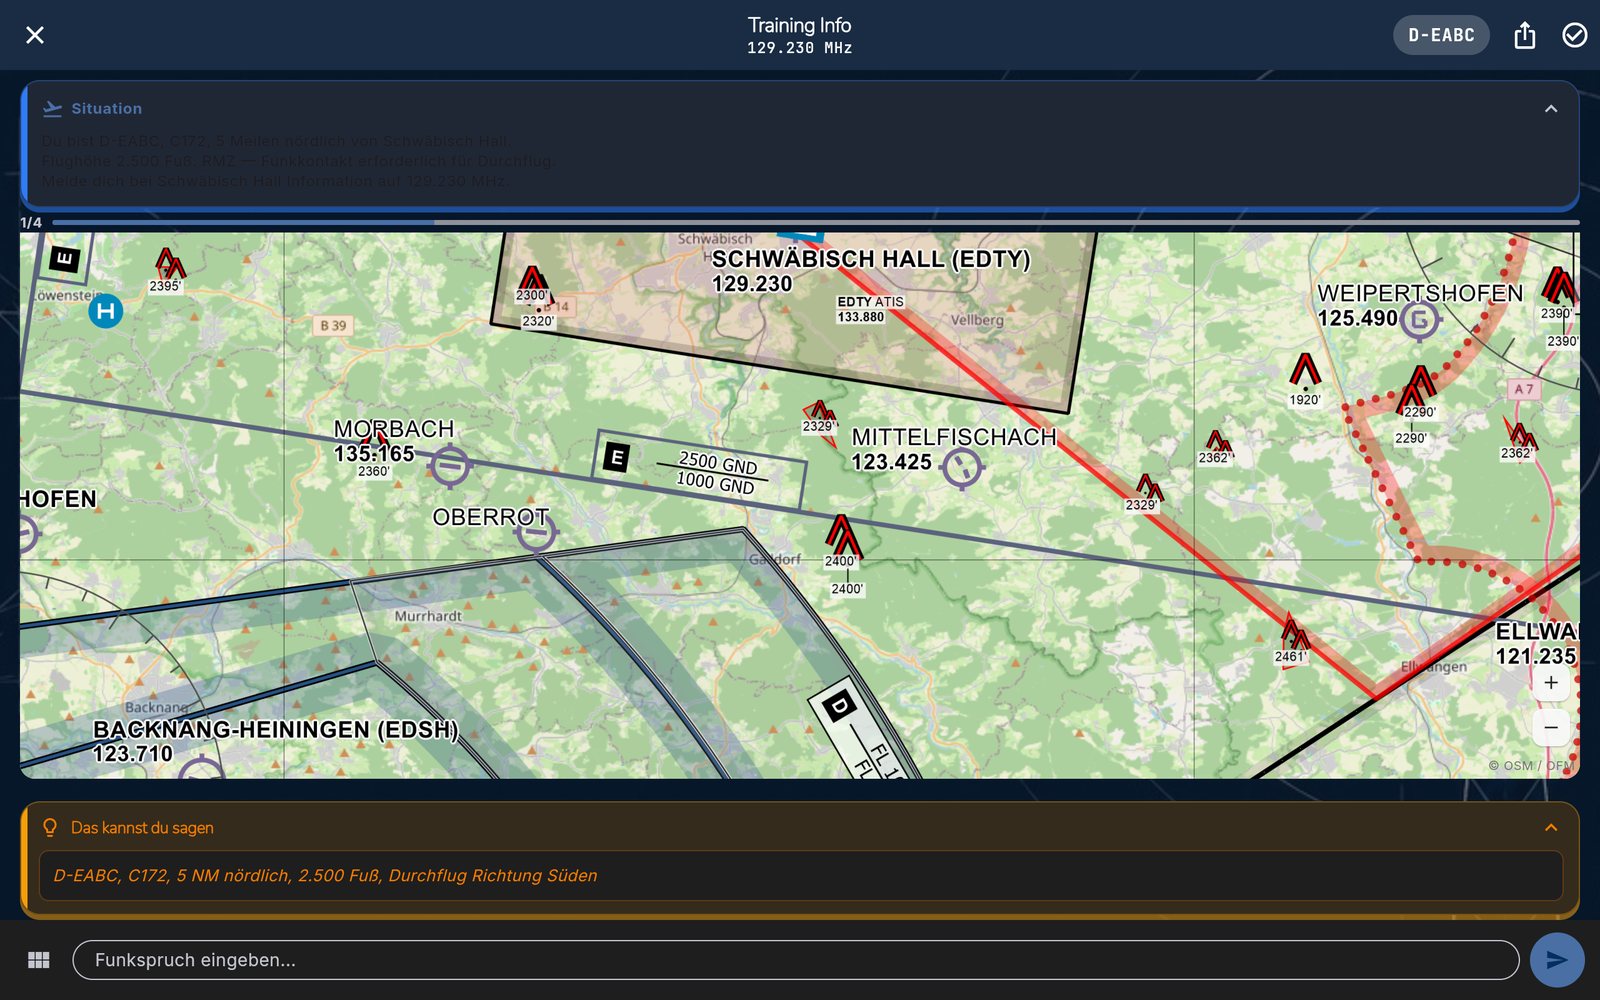
Task: Click the BACKNANG-HEININGEN (EDSH) label
Action: click(276, 730)
